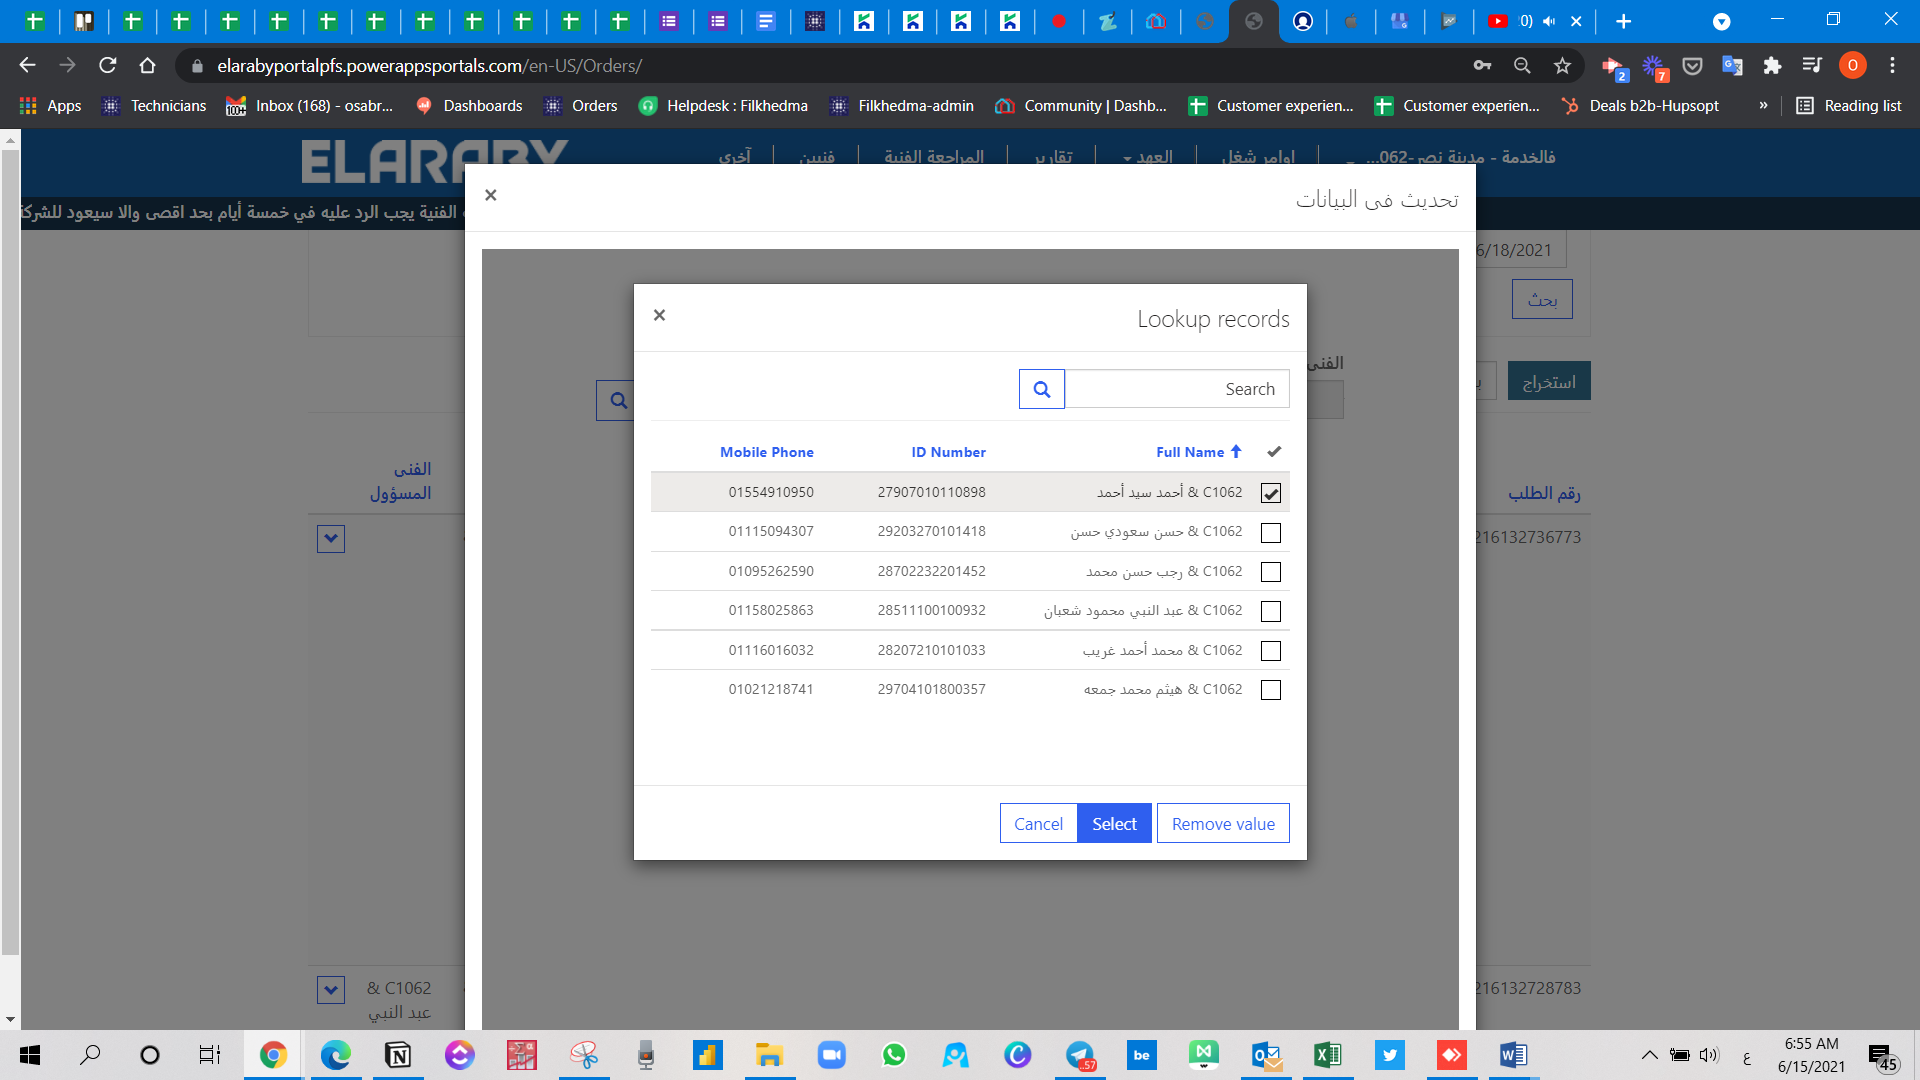The width and height of the screenshot is (1920, 1080).
Task: Open Excel from the Windows taskbar
Action: tap(1327, 1055)
